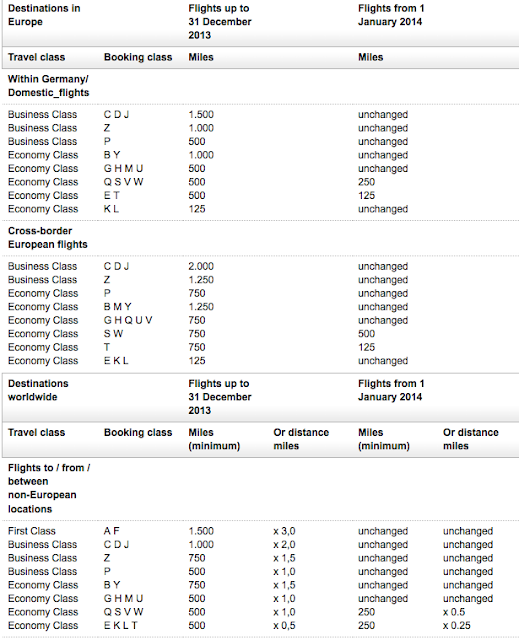Select the 'E K L T' worldwide Economy booking class
The width and height of the screenshot is (519, 640).
click(x=120, y=625)
